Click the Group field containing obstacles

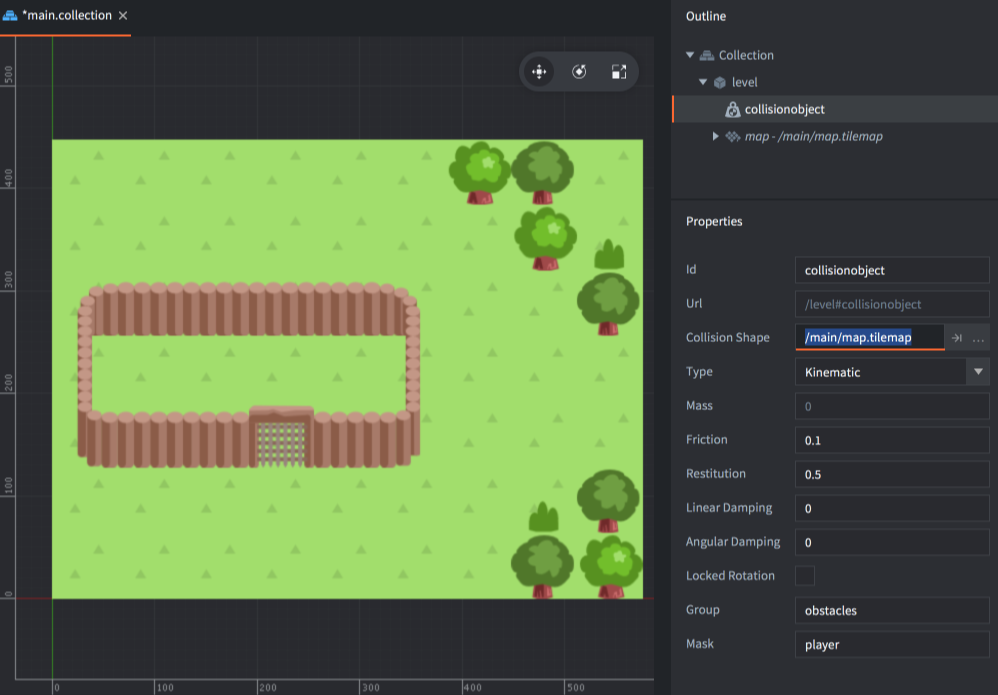(x=891, y=610)
